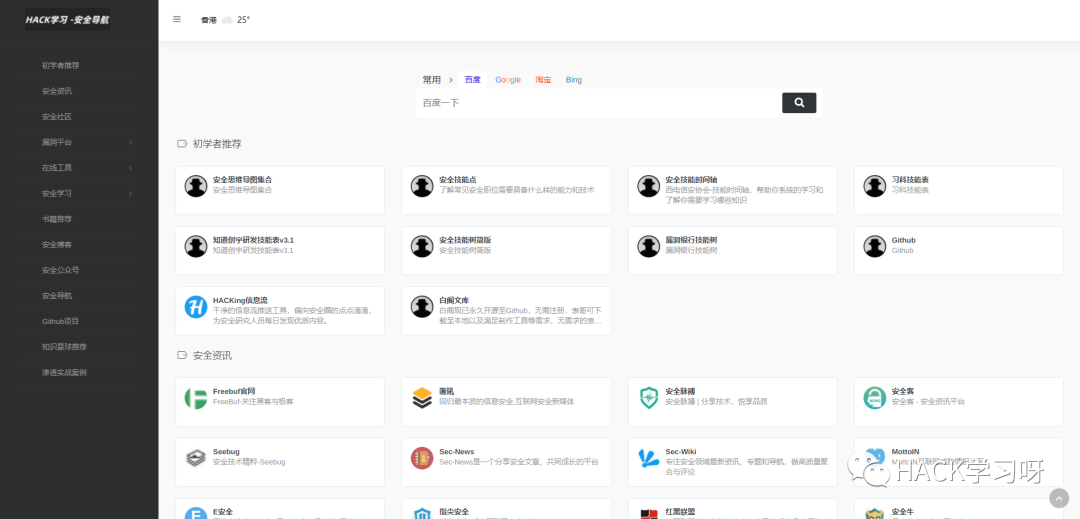
Task: Switch to the Google search tab
Action: (508, 80)
